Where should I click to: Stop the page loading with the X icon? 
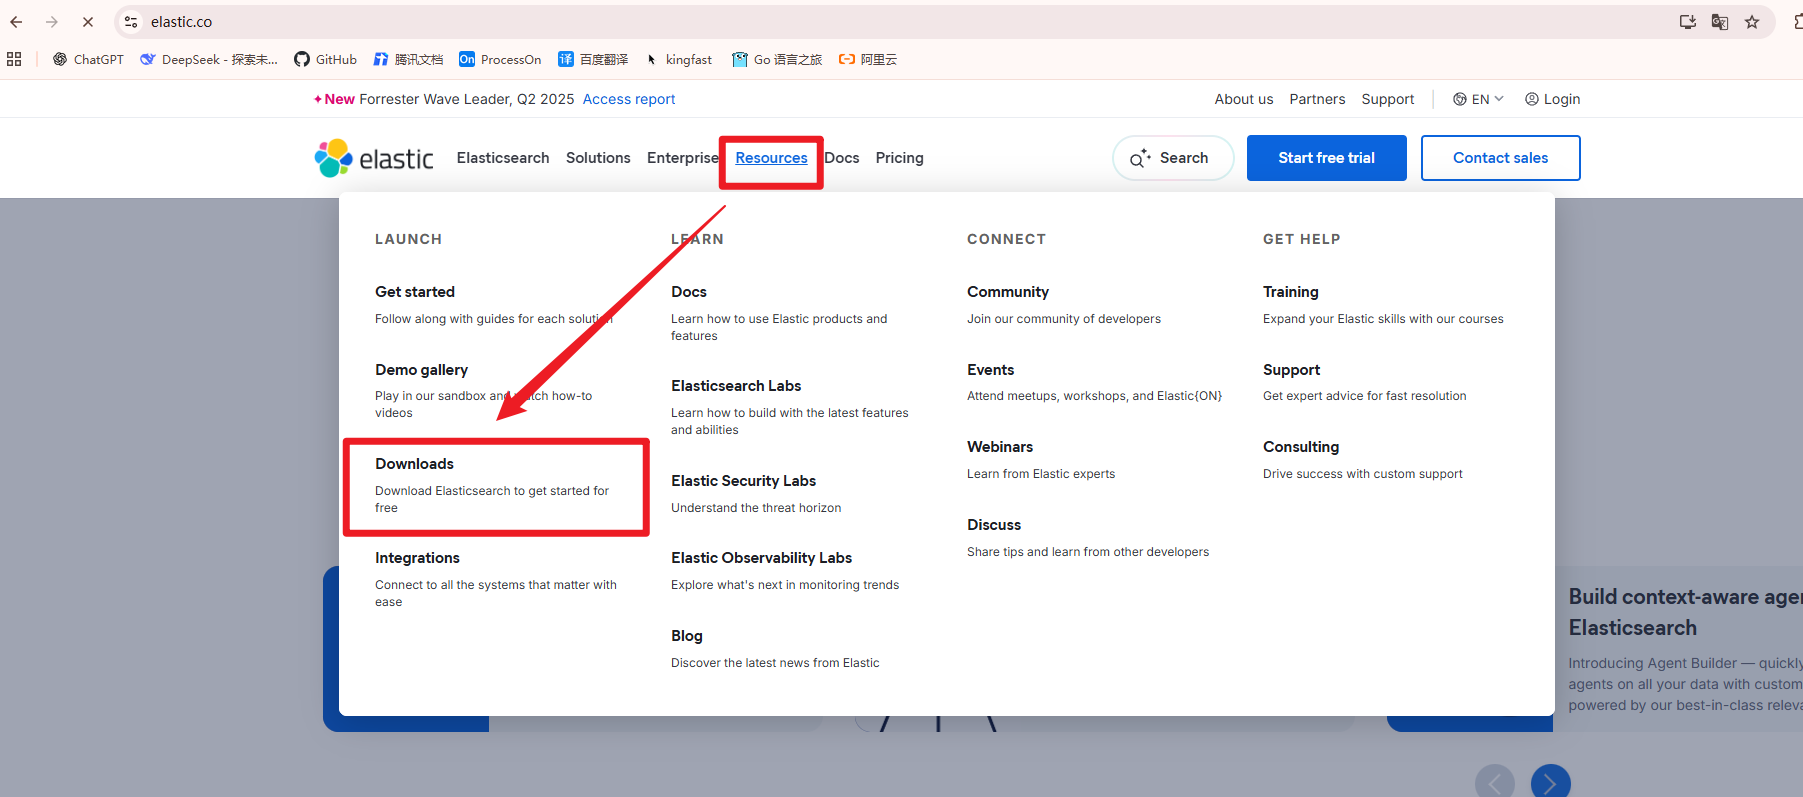click(x=88, y=22)
